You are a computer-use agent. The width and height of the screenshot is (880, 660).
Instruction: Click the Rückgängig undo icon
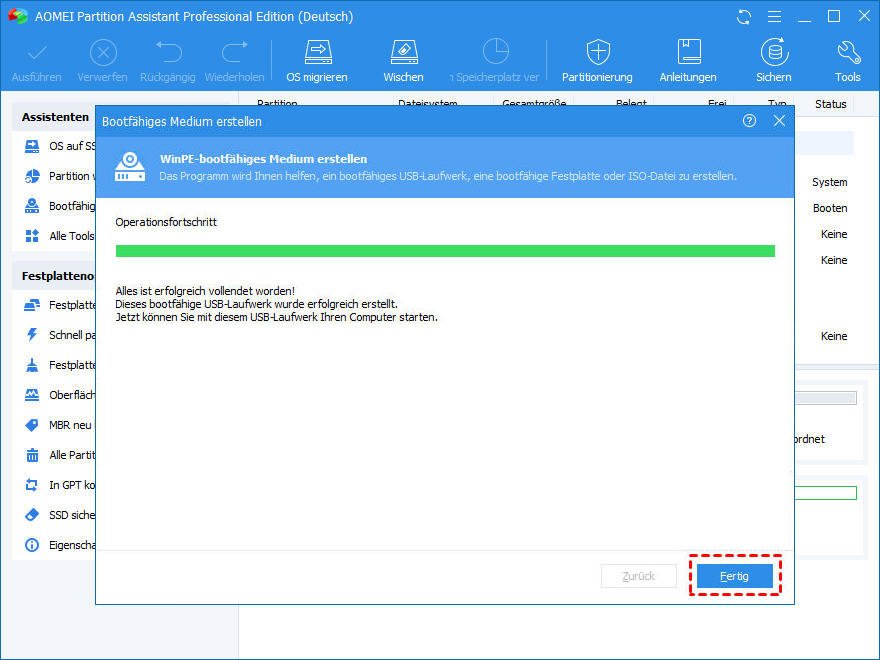(168, 52)
